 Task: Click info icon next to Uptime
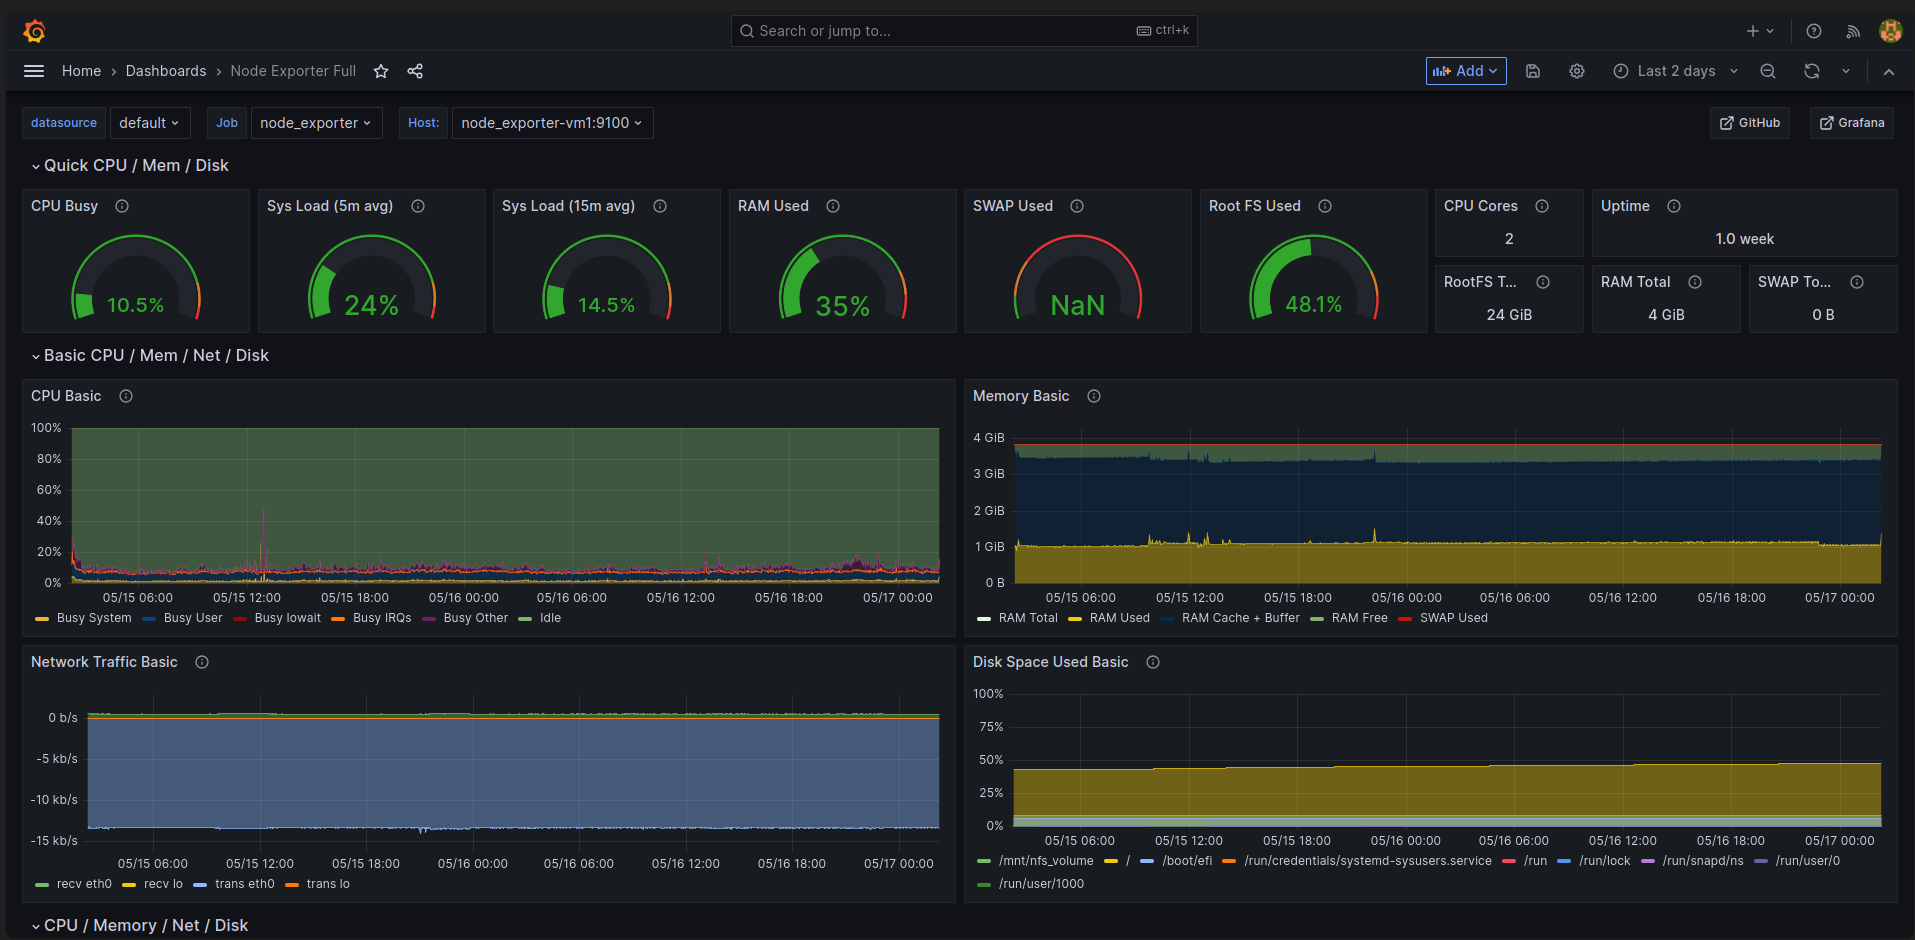[x=1674, y=206]
